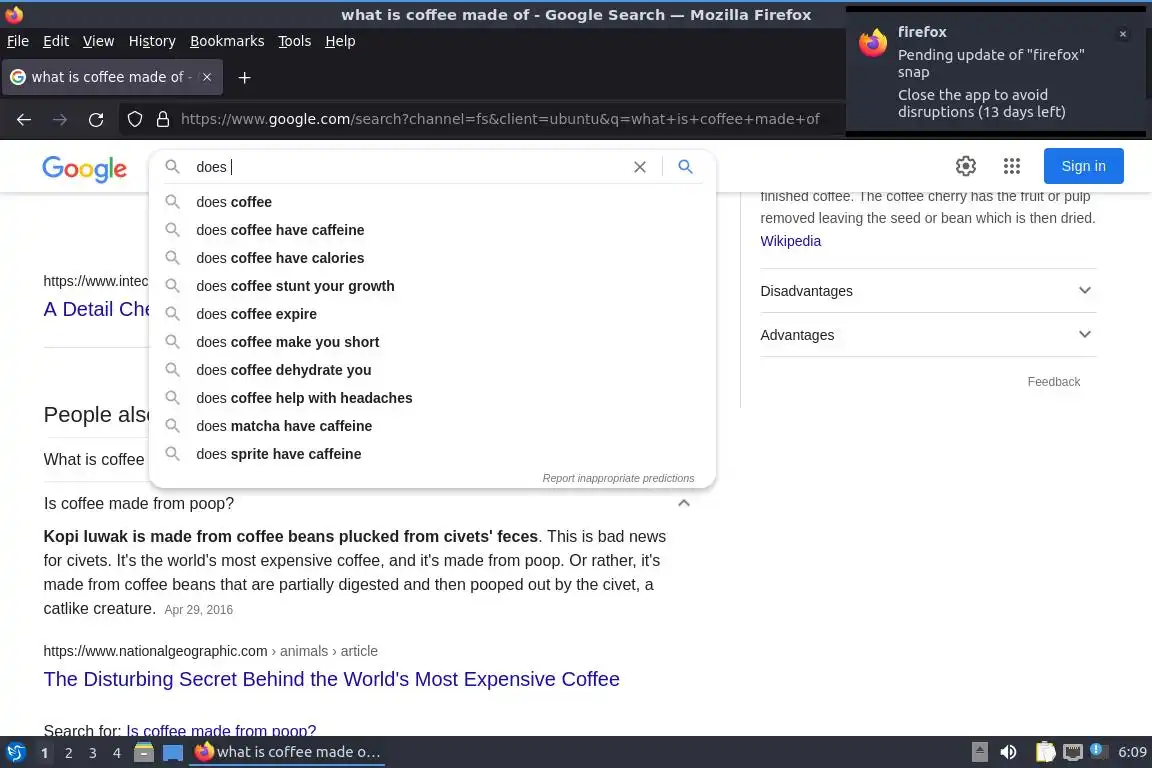Open the file manager taskbar icon
This screenshot has height=768, width=1152.
pos(144,752)
